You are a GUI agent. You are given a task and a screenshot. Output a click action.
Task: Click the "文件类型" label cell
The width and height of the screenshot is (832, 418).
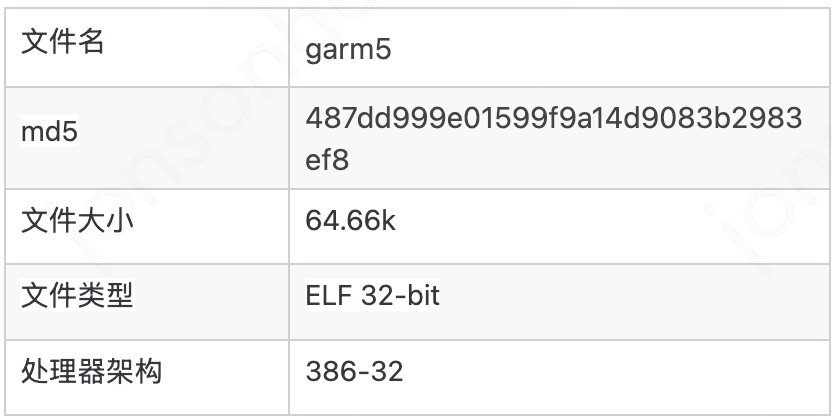pyautogui.click(x=77, y=296)
